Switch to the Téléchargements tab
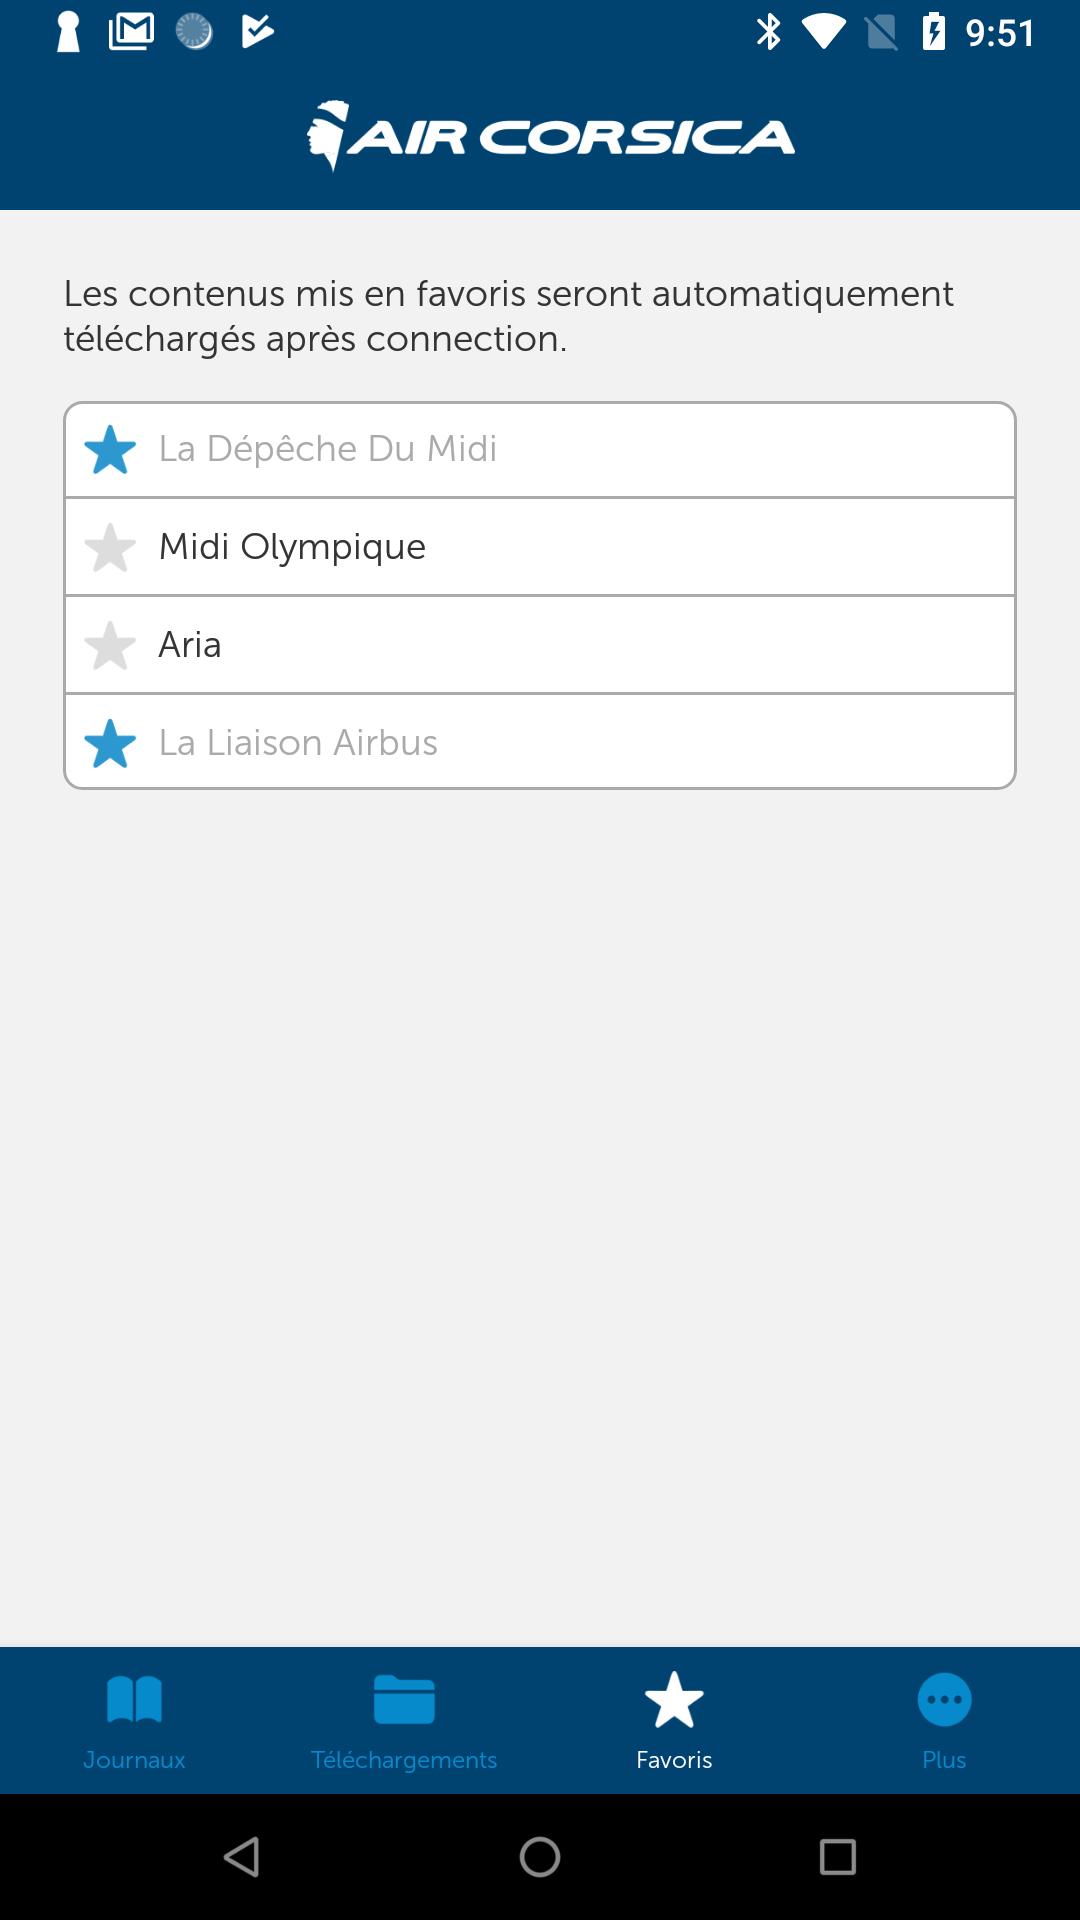 404,1720
